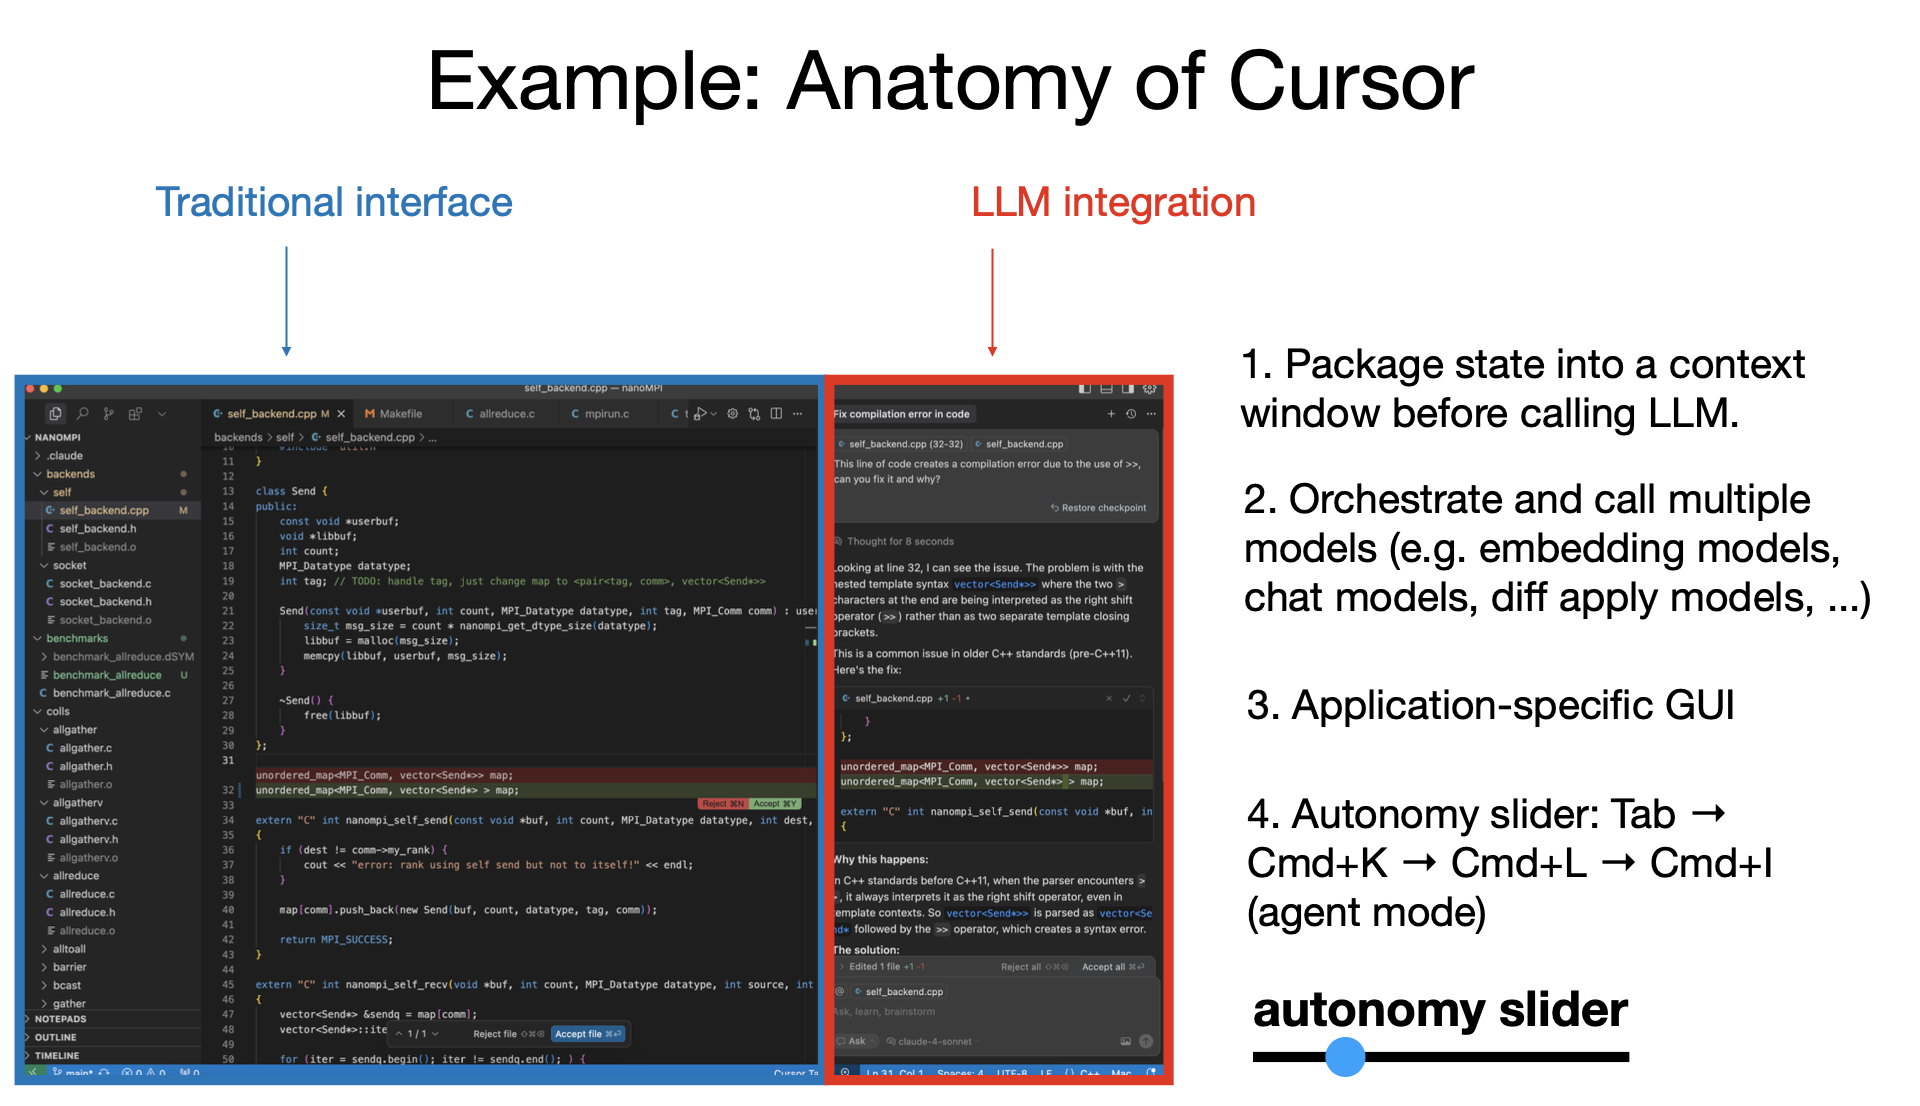Click the @ add context icon

(841, 992)
